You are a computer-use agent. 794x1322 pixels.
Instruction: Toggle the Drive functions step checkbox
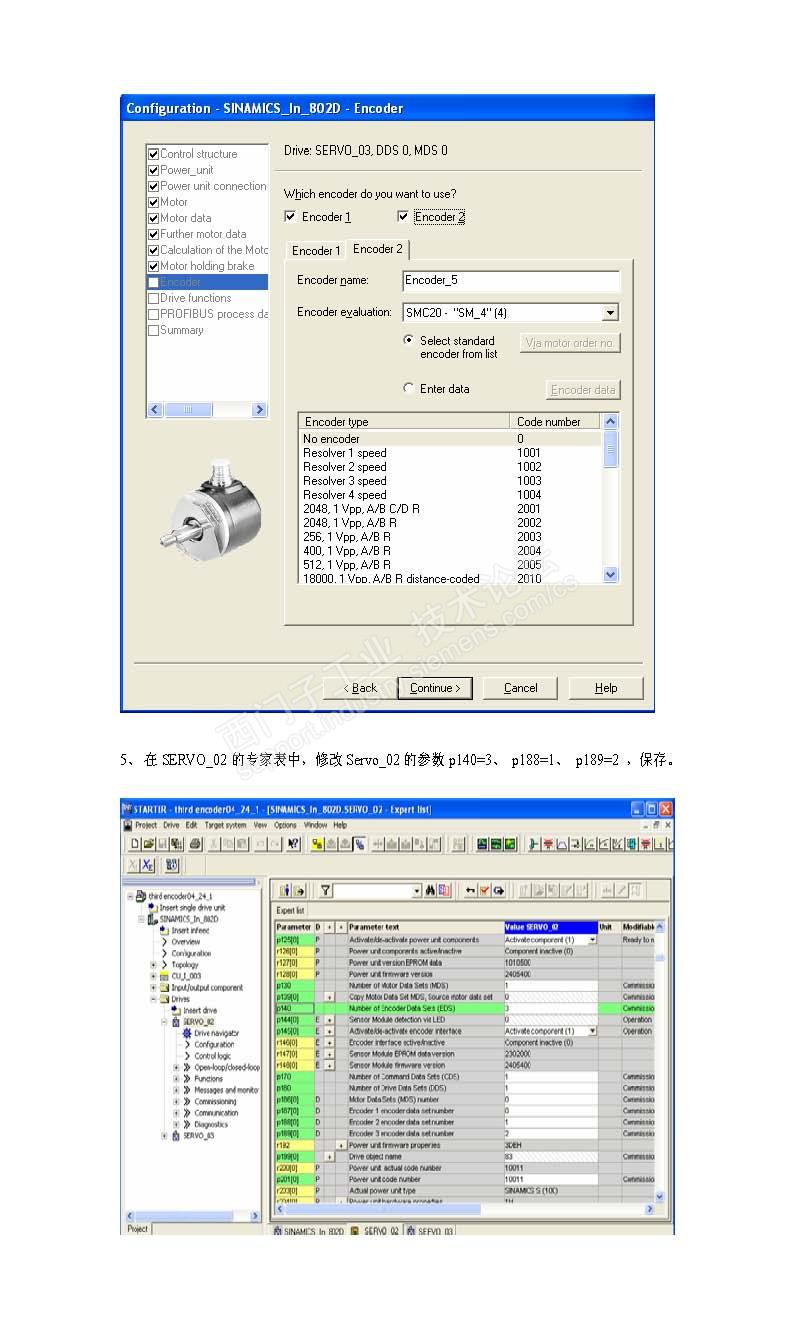(x=154, y=298)
